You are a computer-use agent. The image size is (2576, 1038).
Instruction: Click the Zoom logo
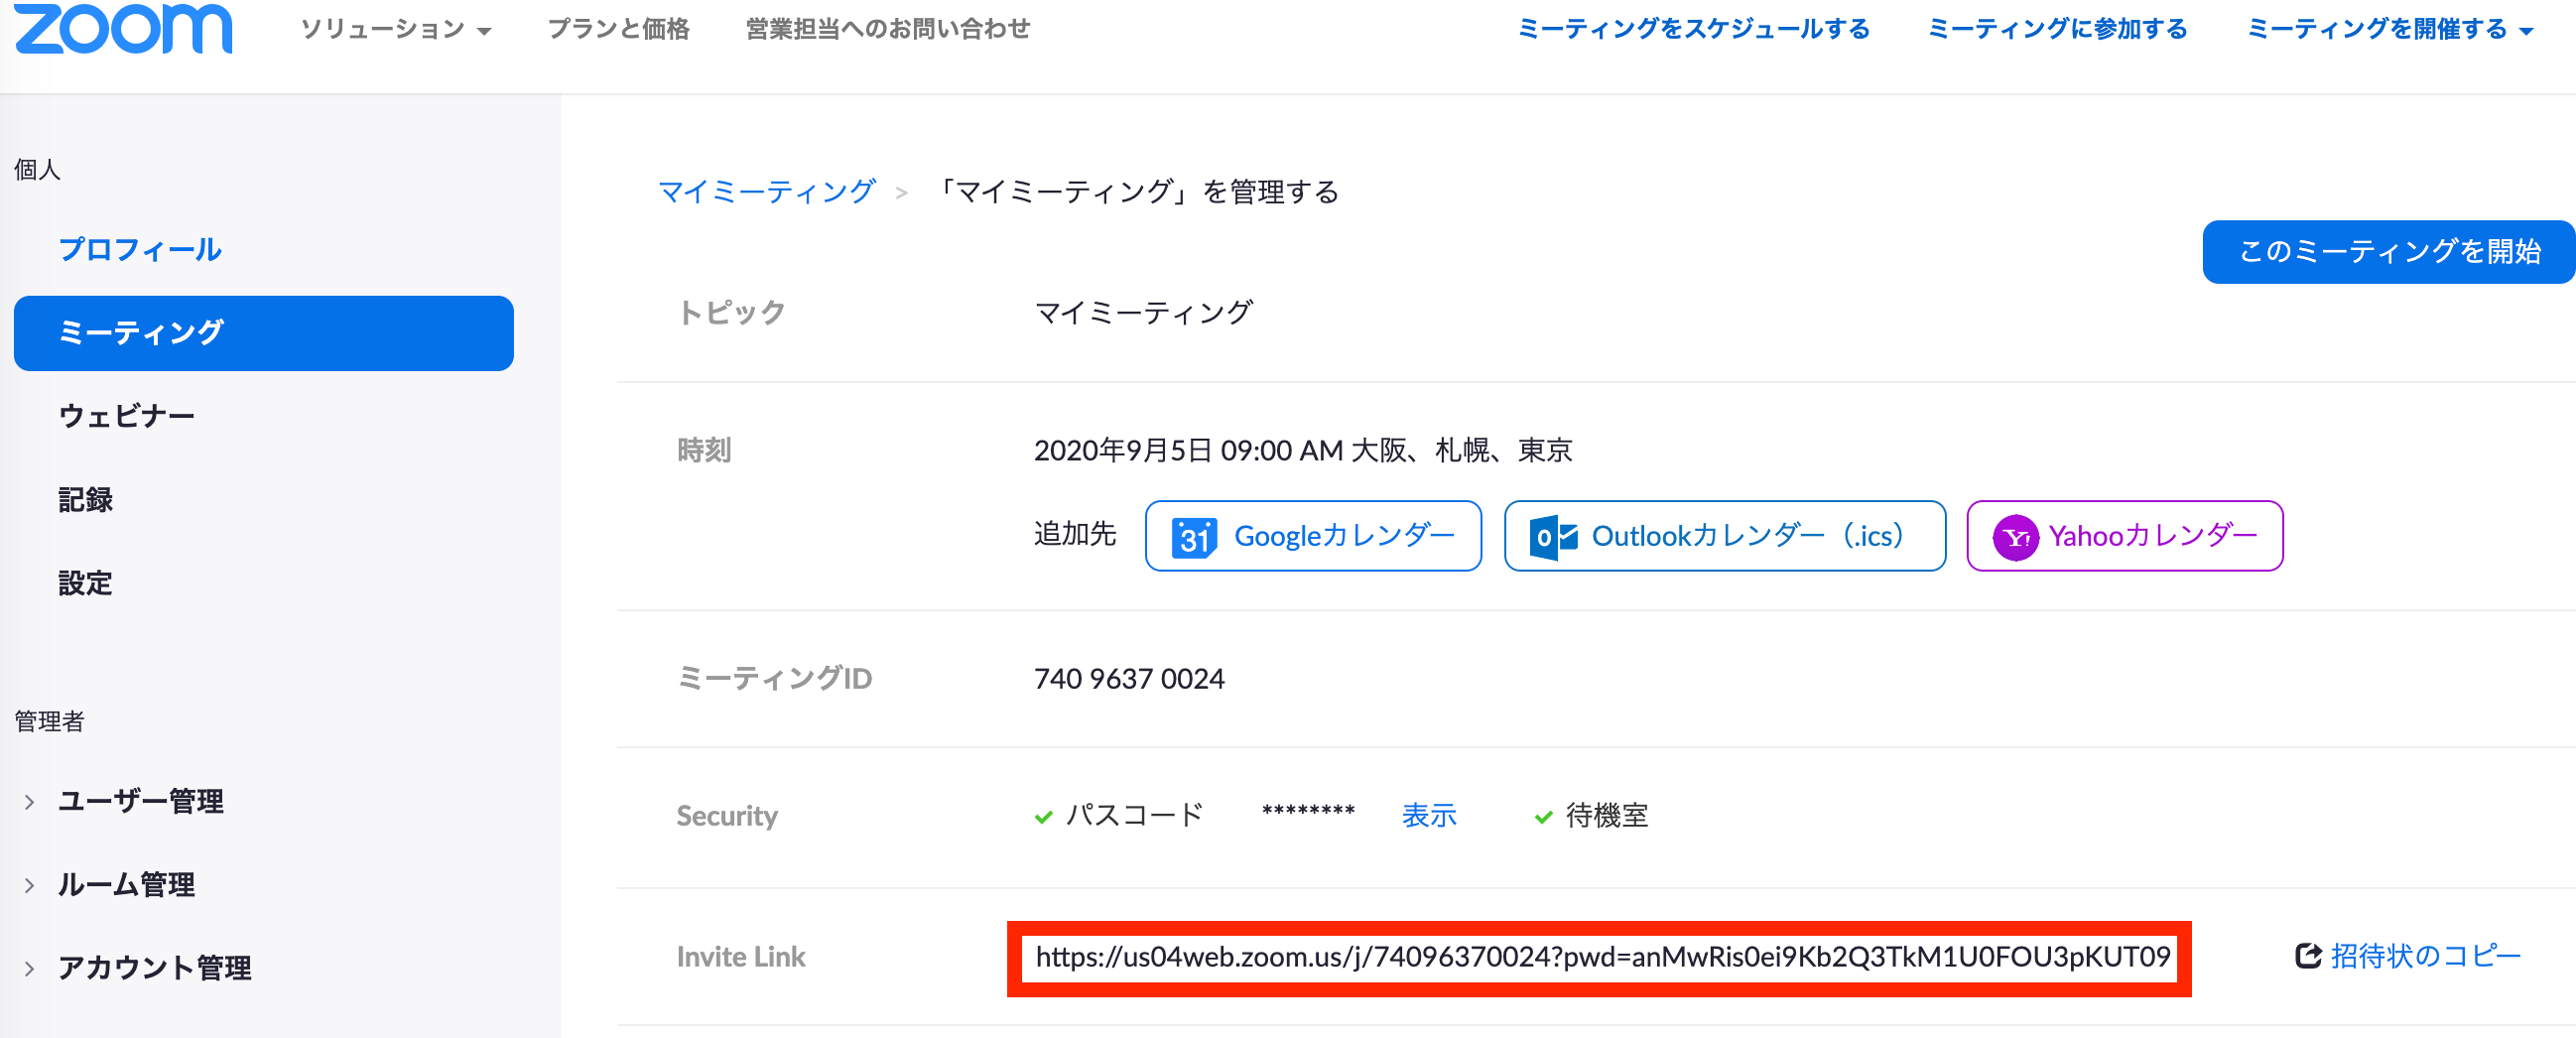(123, 28)
